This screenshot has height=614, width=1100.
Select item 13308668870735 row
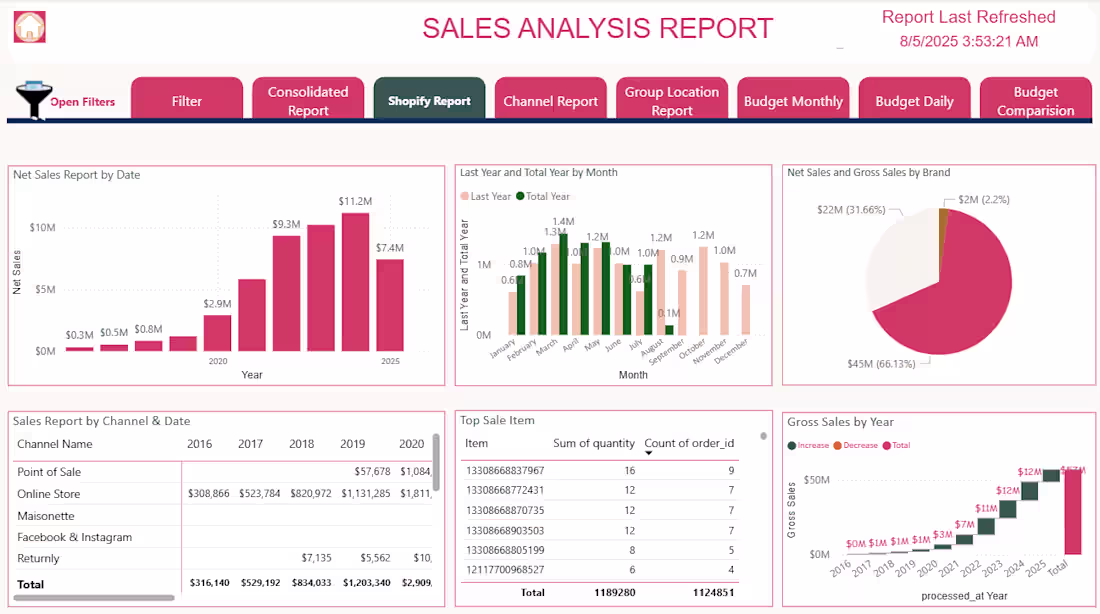click(x=600, y=511)
